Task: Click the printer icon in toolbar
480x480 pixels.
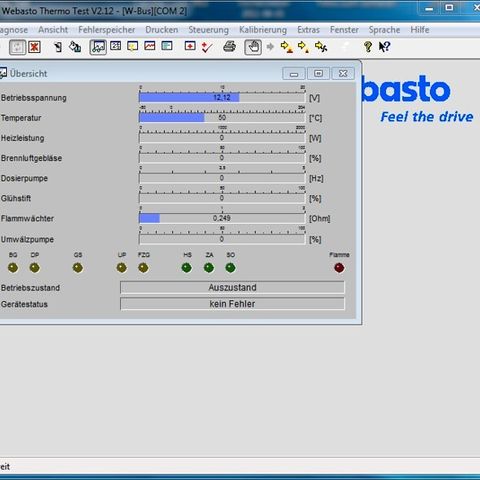Action: (x=229, y=46)
